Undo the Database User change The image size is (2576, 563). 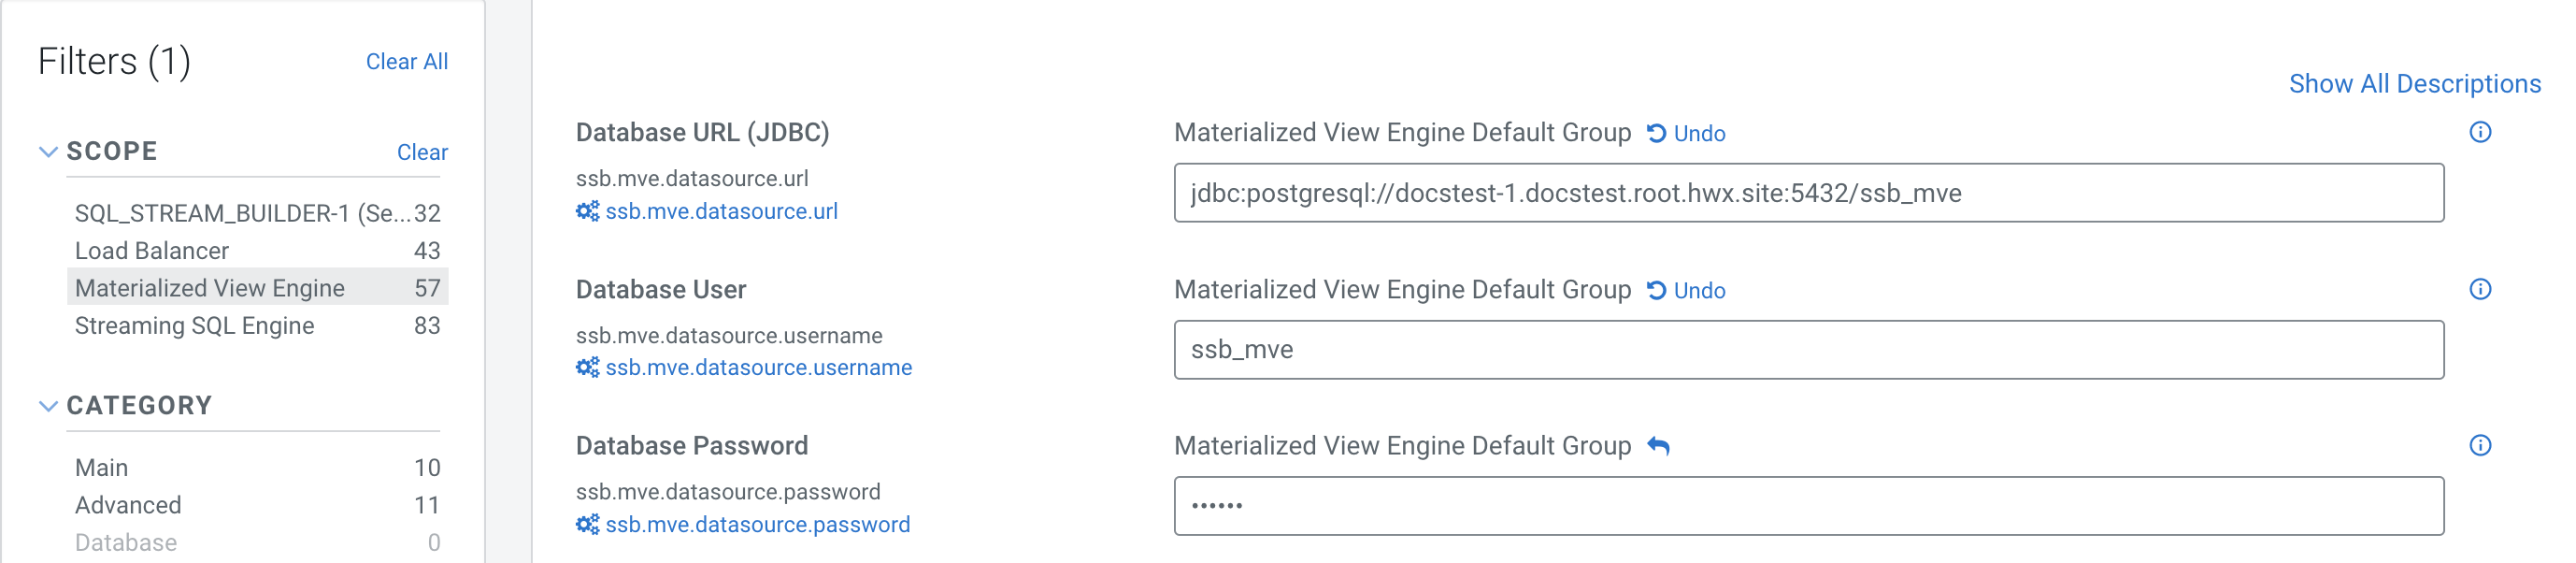pyautogui.click(x=1687, y=290)
